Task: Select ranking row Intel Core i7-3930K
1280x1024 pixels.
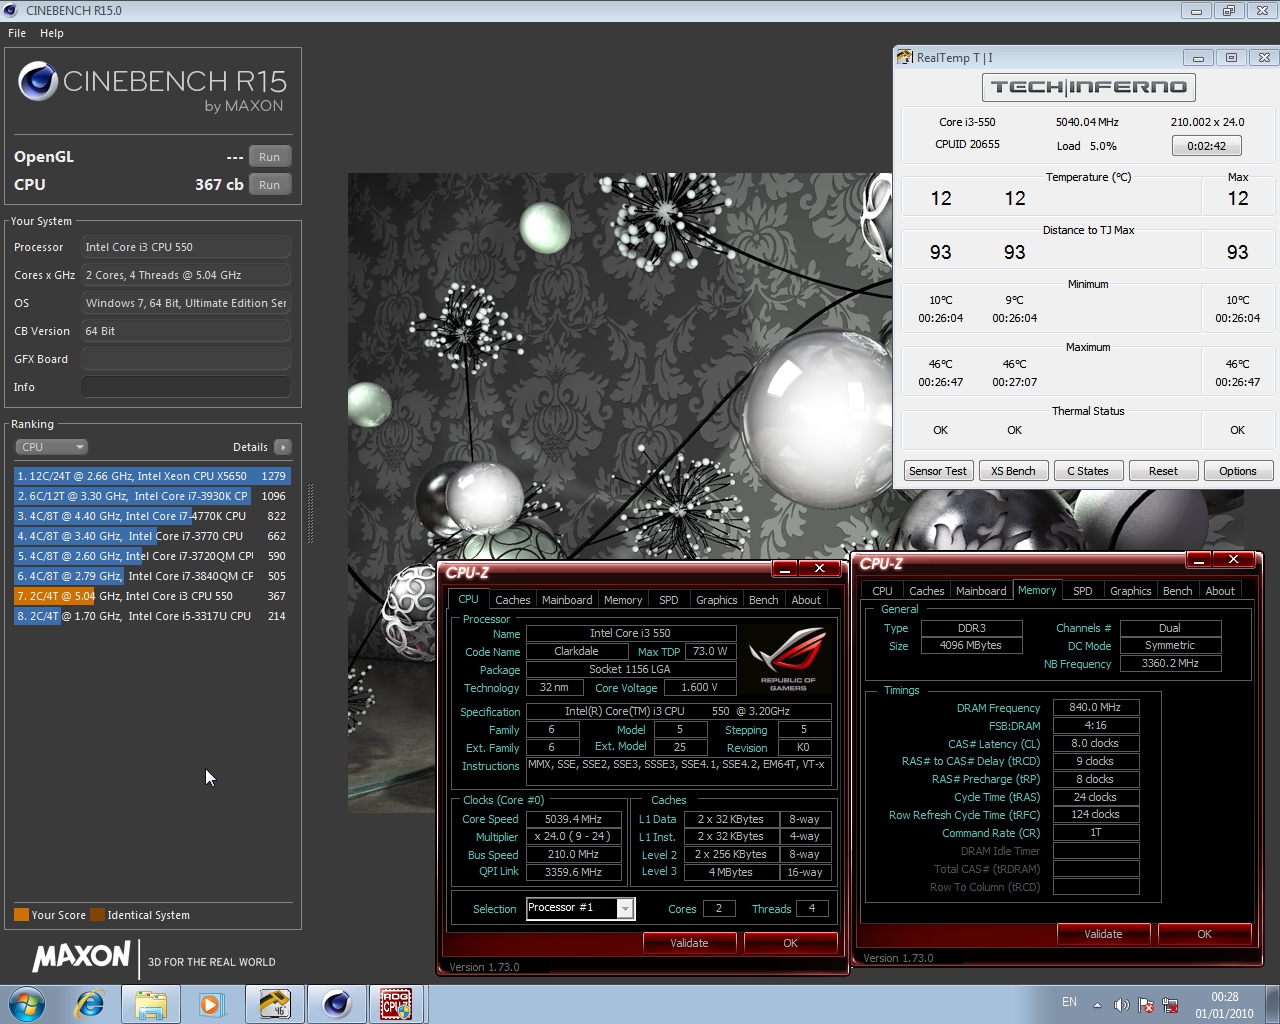Action: point(152,496)
